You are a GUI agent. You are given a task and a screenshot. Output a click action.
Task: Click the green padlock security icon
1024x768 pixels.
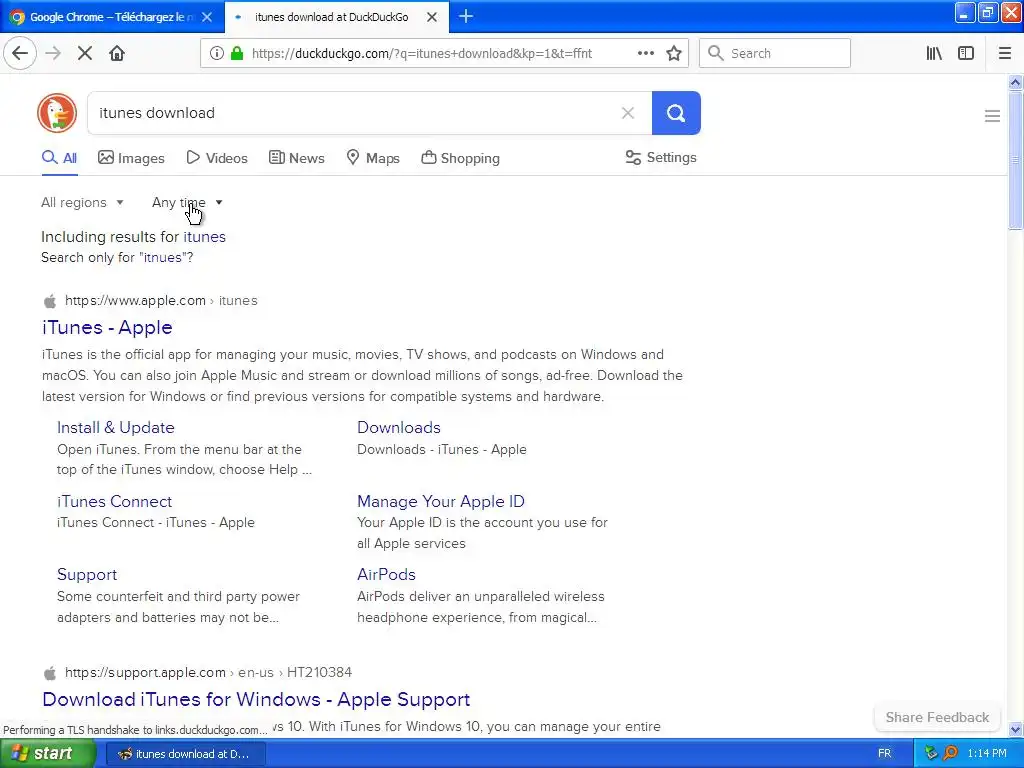click(x=237, y=54)
